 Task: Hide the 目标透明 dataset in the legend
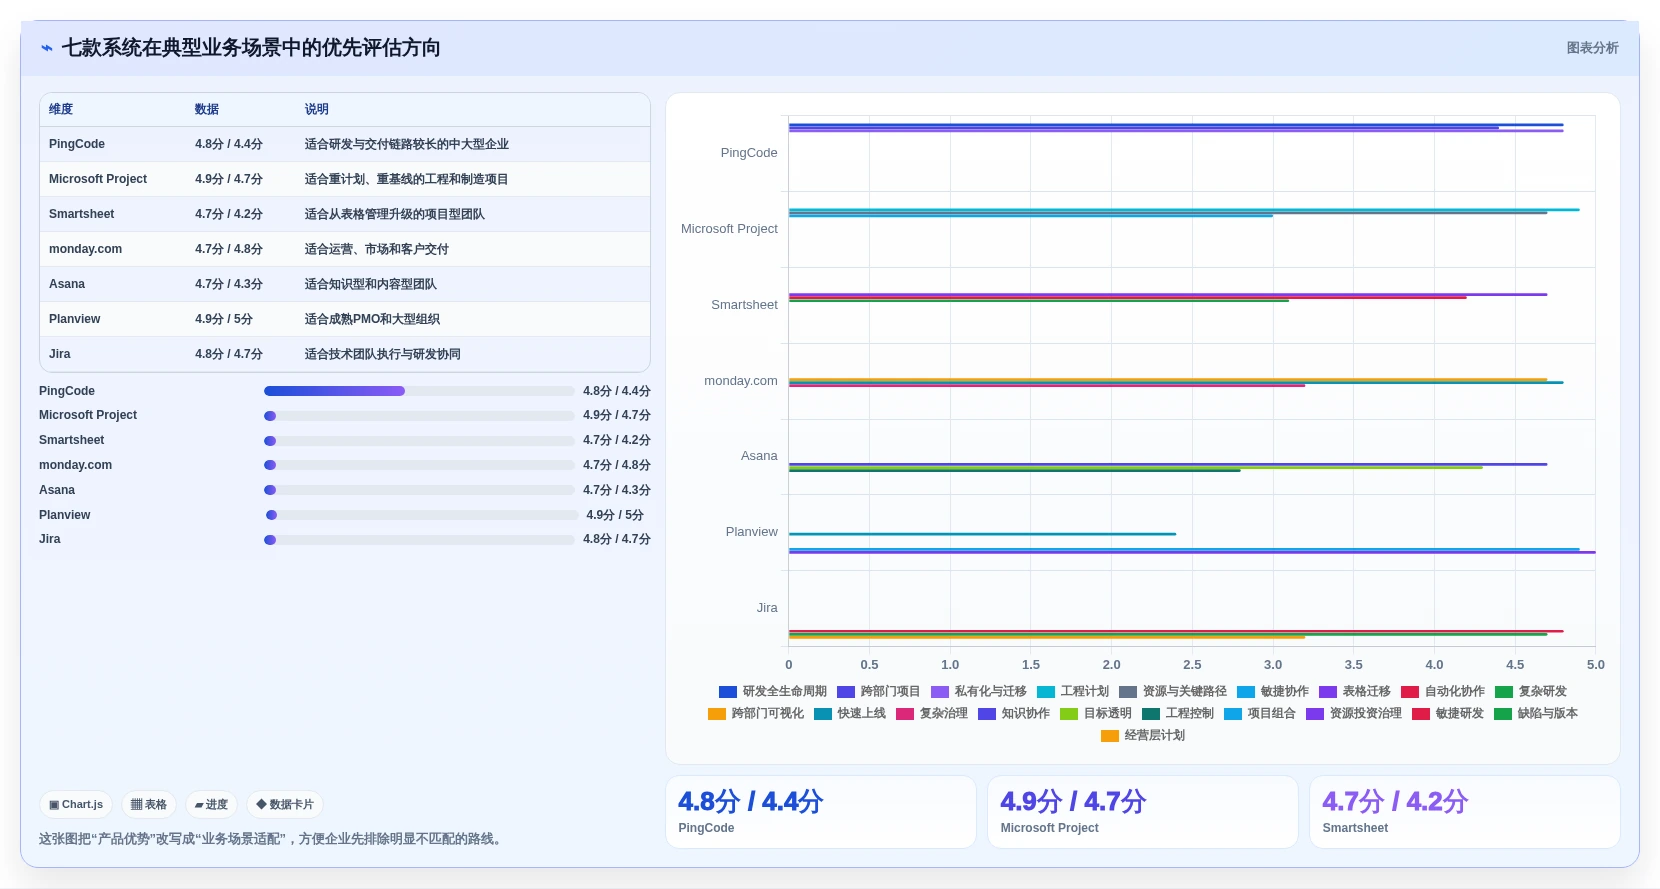(x=1096, y=713)
